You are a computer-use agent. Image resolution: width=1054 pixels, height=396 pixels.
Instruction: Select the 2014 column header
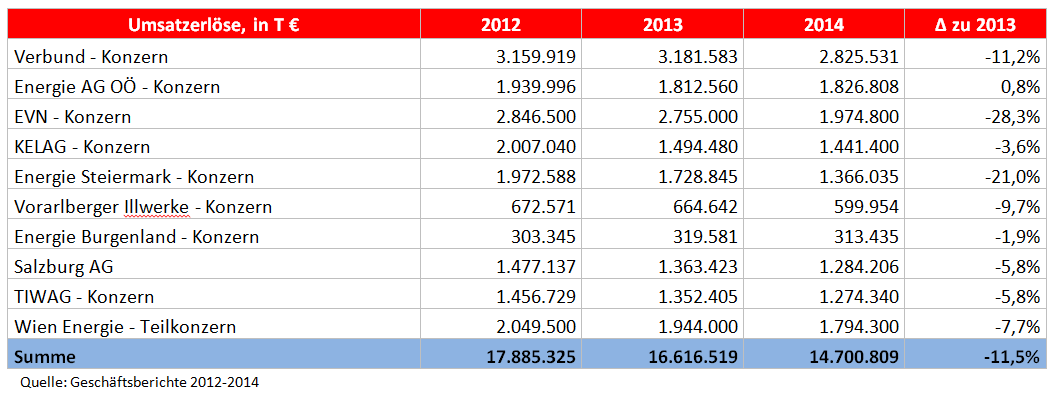pyautogui.click(x=823, y=25)
